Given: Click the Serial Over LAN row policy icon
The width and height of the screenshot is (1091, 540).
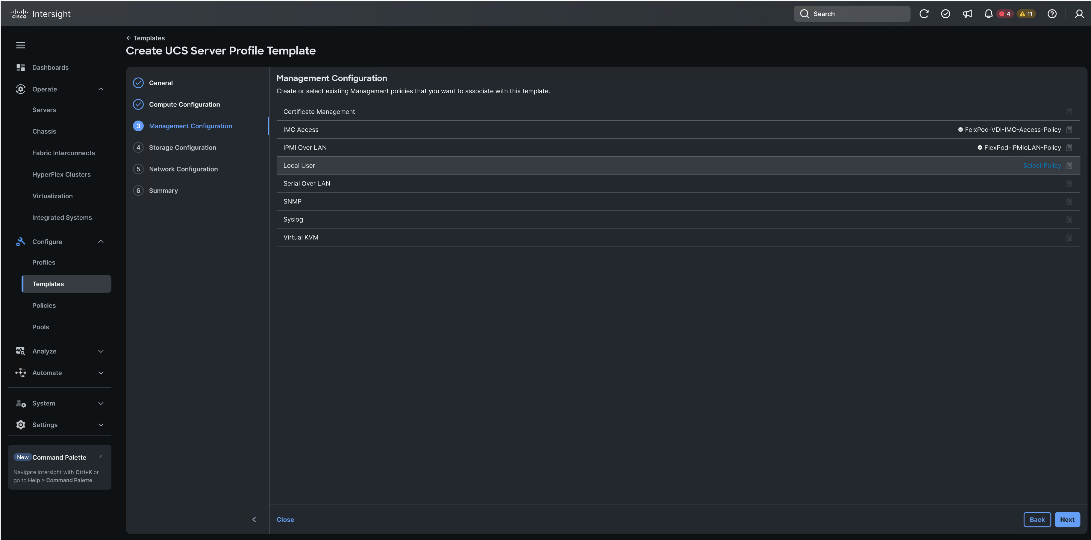Looking at the screenshot, I should click(1069, 184).
